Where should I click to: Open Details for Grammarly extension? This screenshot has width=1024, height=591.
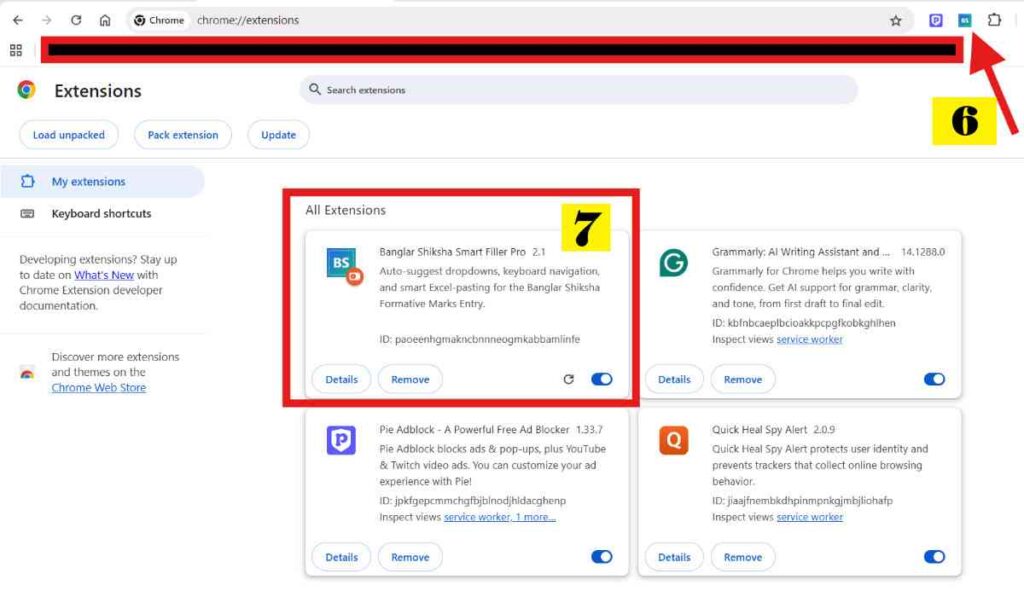674,379
